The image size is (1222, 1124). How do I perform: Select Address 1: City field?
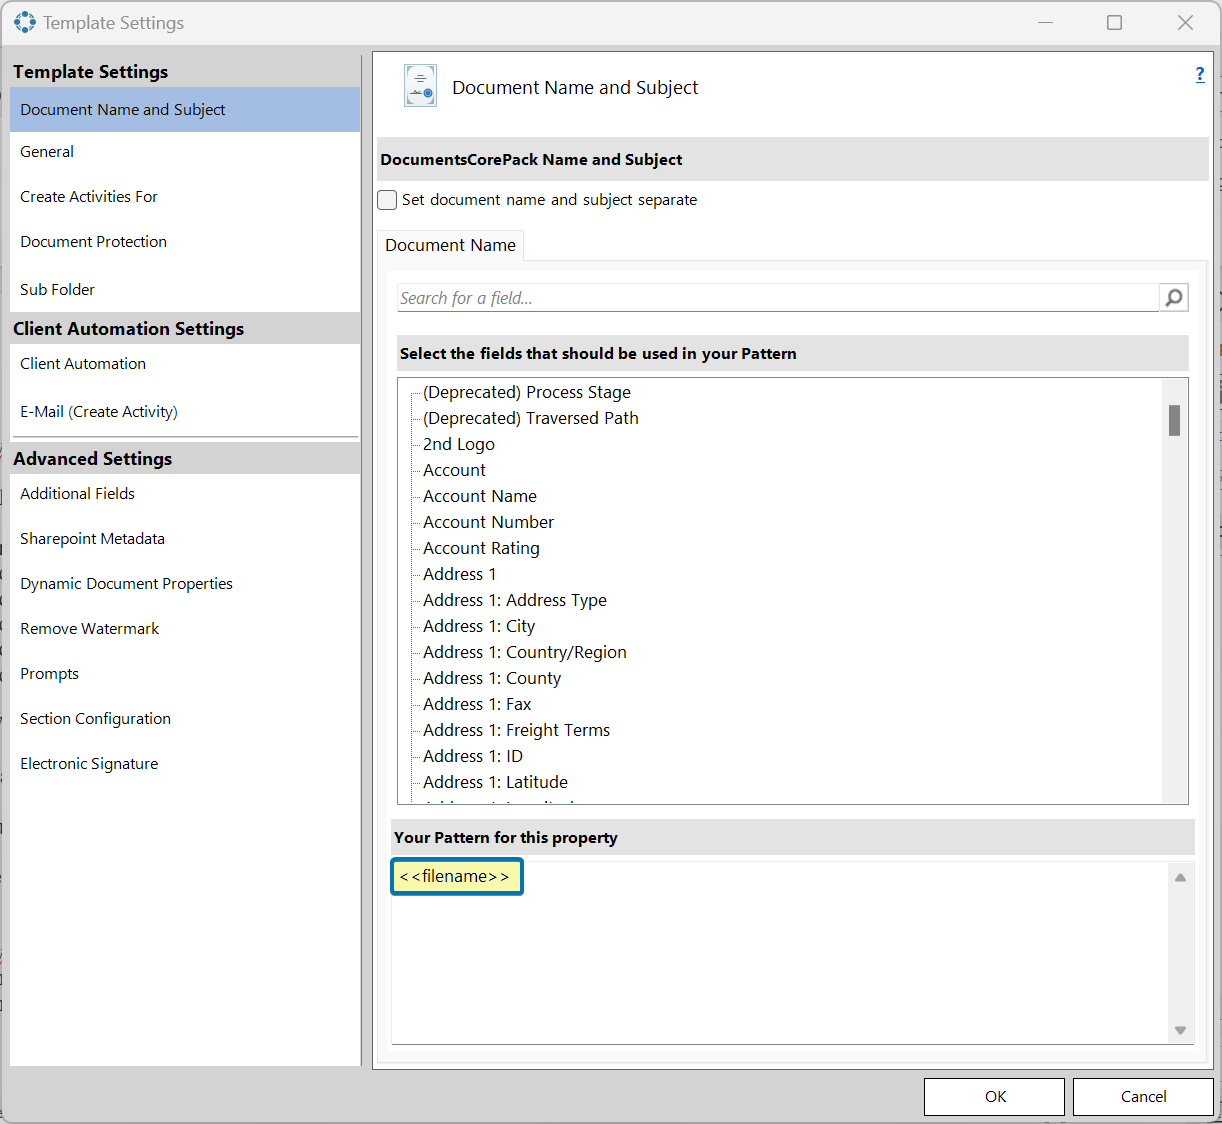tap(479, 626)
